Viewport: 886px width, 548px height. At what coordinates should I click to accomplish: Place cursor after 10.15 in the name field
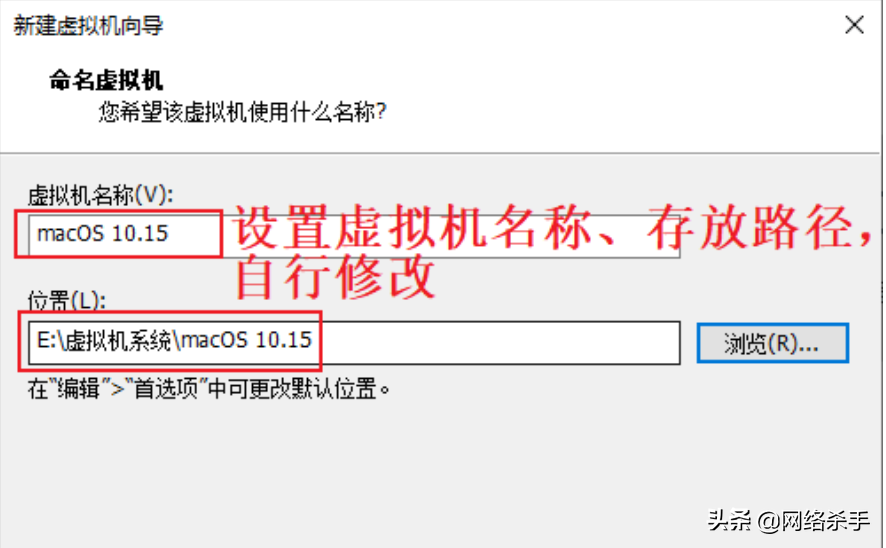click(x=170, y=233)
